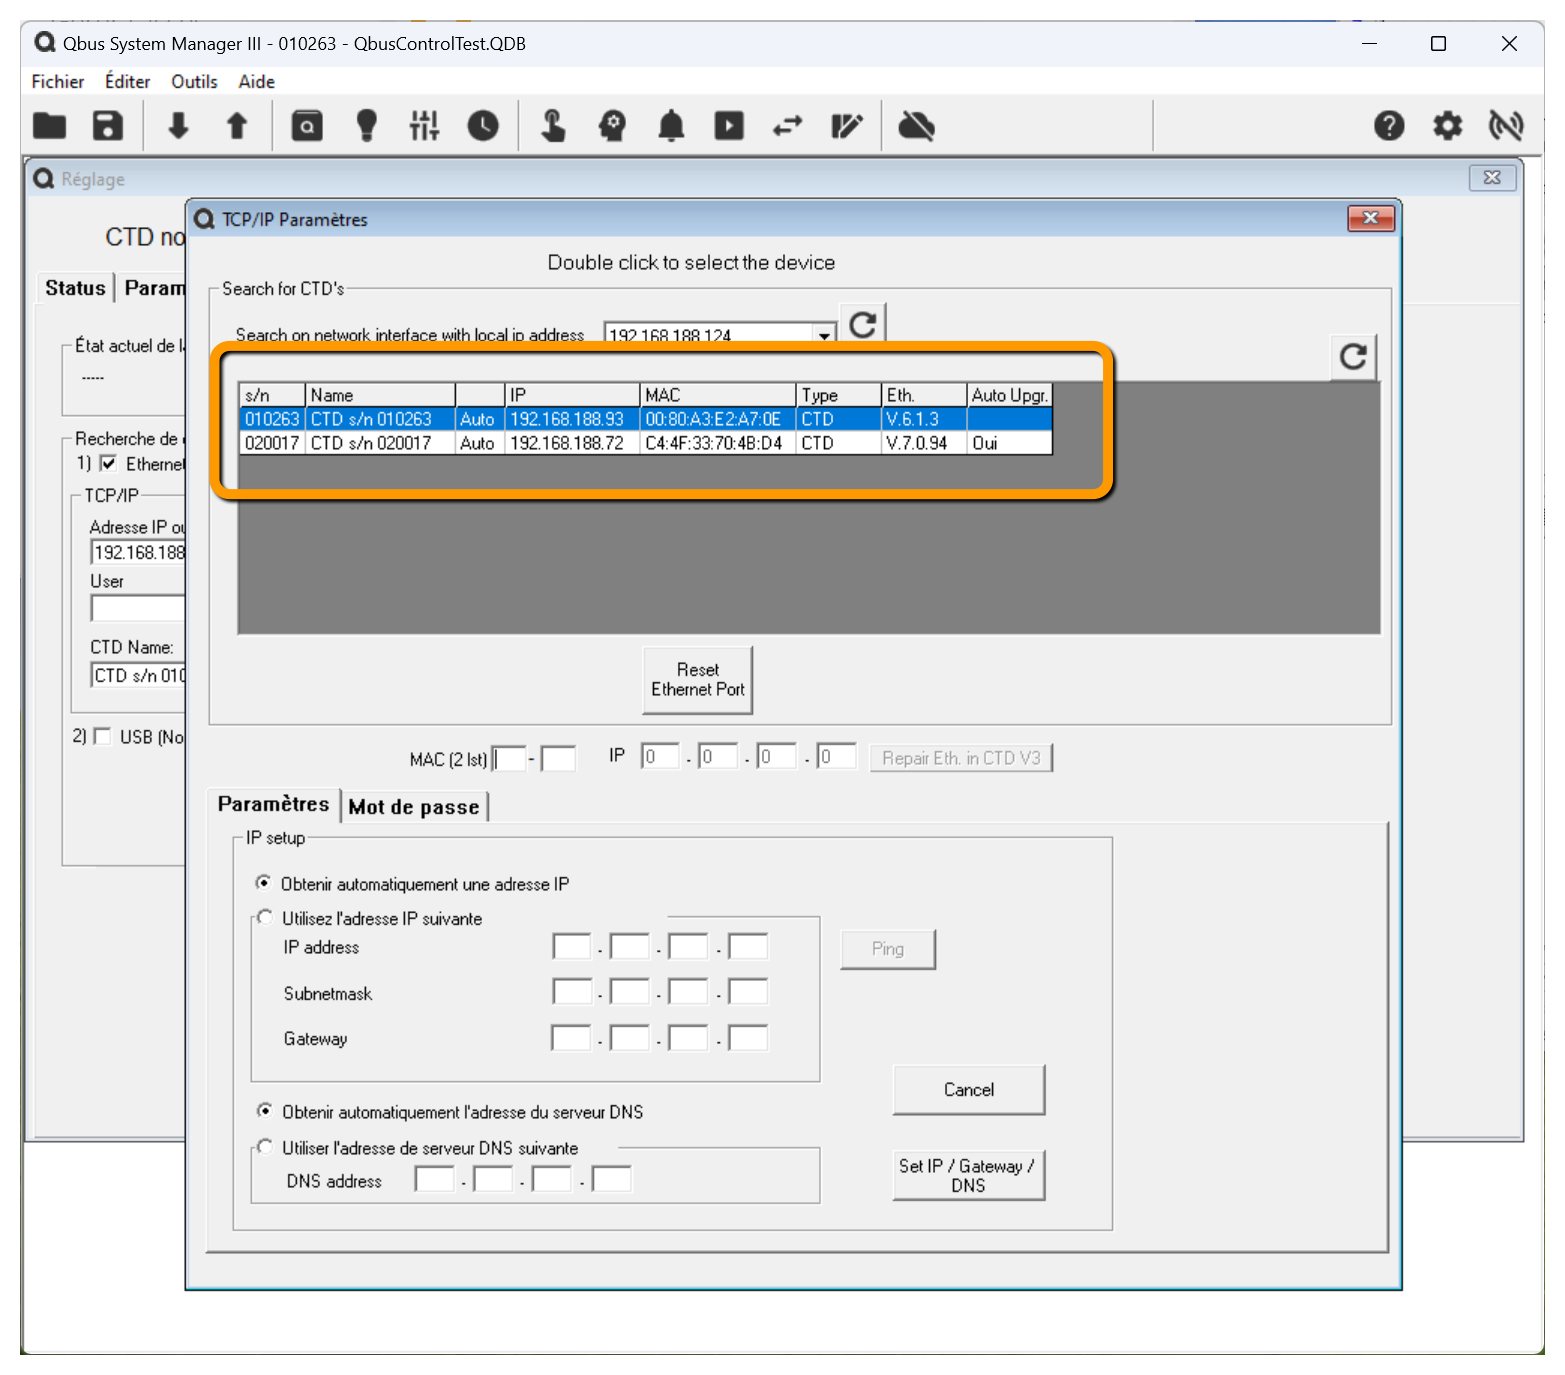This screenshot has width=1565, height=1375.
Task: Choose 'Utiliser l'adresse de serveur DNS suivante'
Action: (x=265, y=1148)
